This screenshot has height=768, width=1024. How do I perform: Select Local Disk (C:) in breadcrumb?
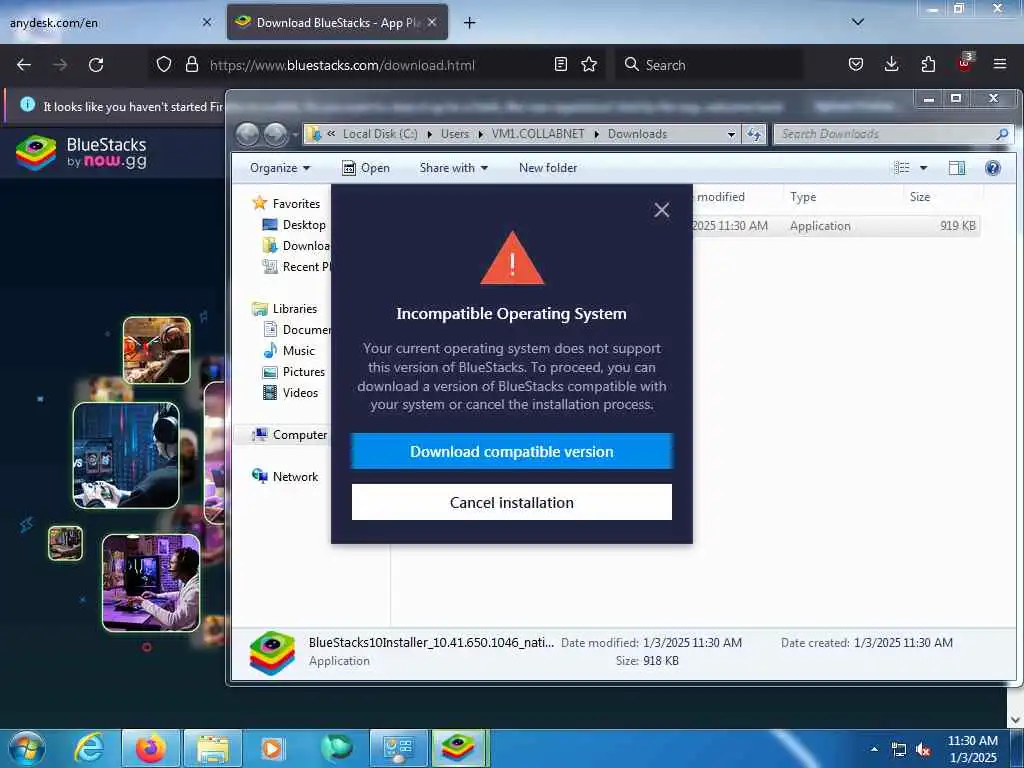coord(380,134)
